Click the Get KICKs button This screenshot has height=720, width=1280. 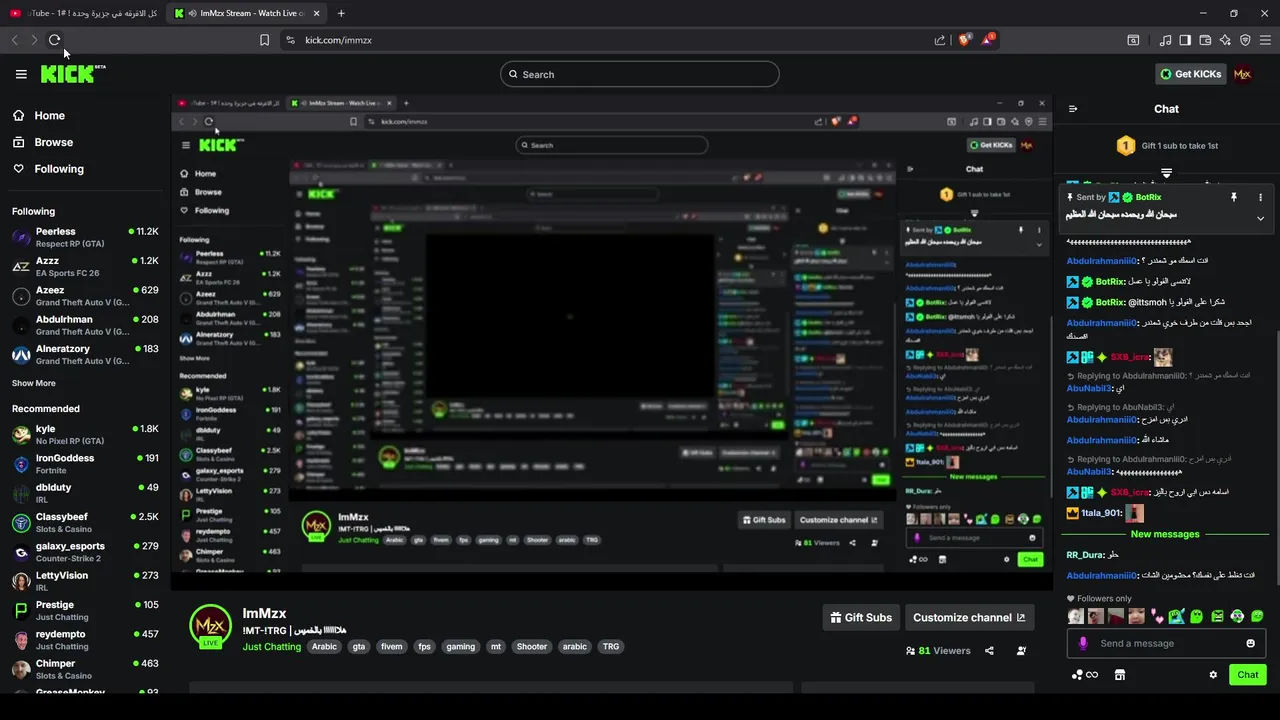(1190, 74)
